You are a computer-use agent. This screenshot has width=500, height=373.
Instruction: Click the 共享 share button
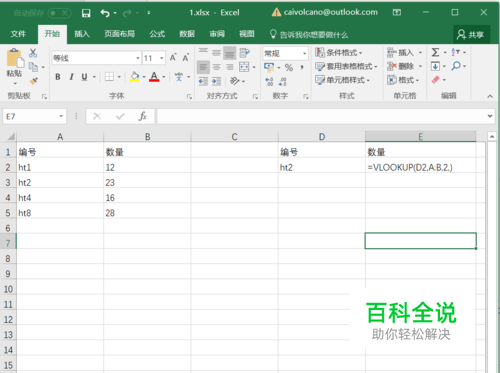click(x=471, y=35)
